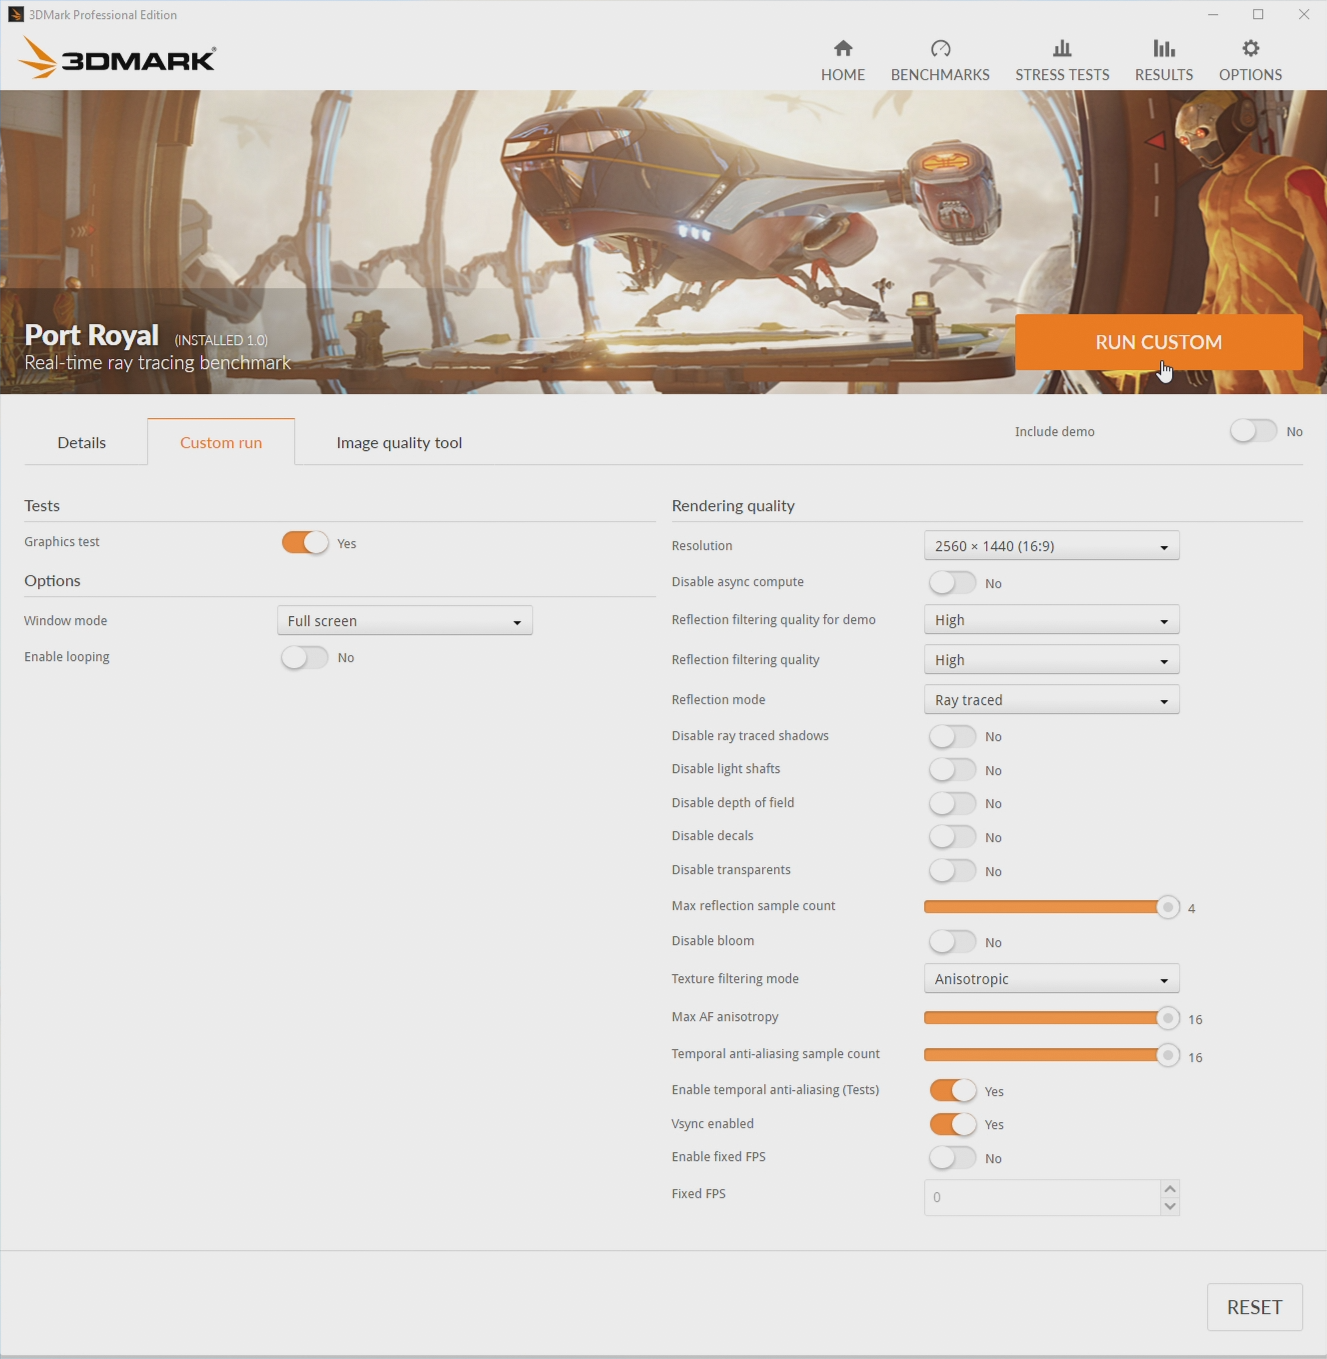Toggle Disable light shafts
This screenshot has height=1359, width=1327.
[x=952, y=769]
